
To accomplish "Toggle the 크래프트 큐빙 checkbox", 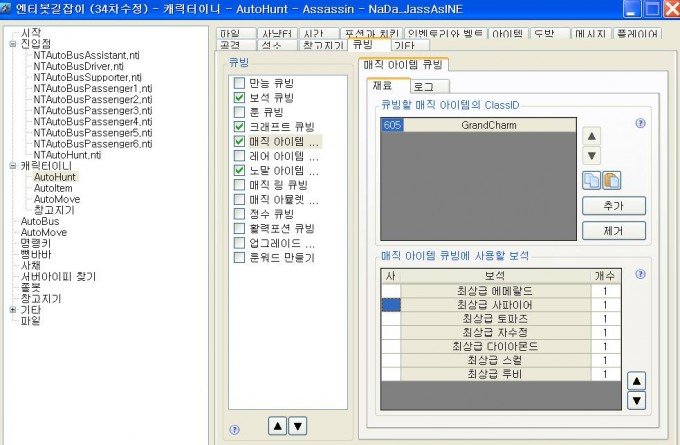I will 239,127.
